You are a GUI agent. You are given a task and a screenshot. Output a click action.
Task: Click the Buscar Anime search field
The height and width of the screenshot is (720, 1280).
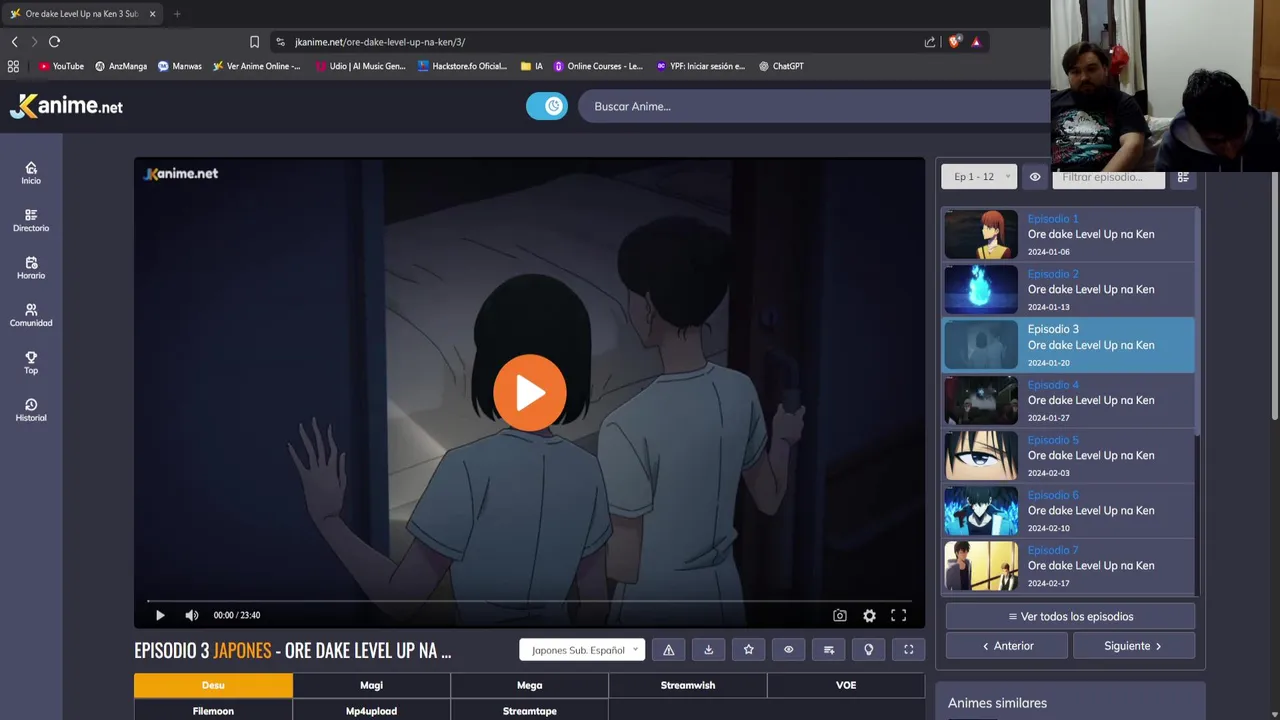814,106
